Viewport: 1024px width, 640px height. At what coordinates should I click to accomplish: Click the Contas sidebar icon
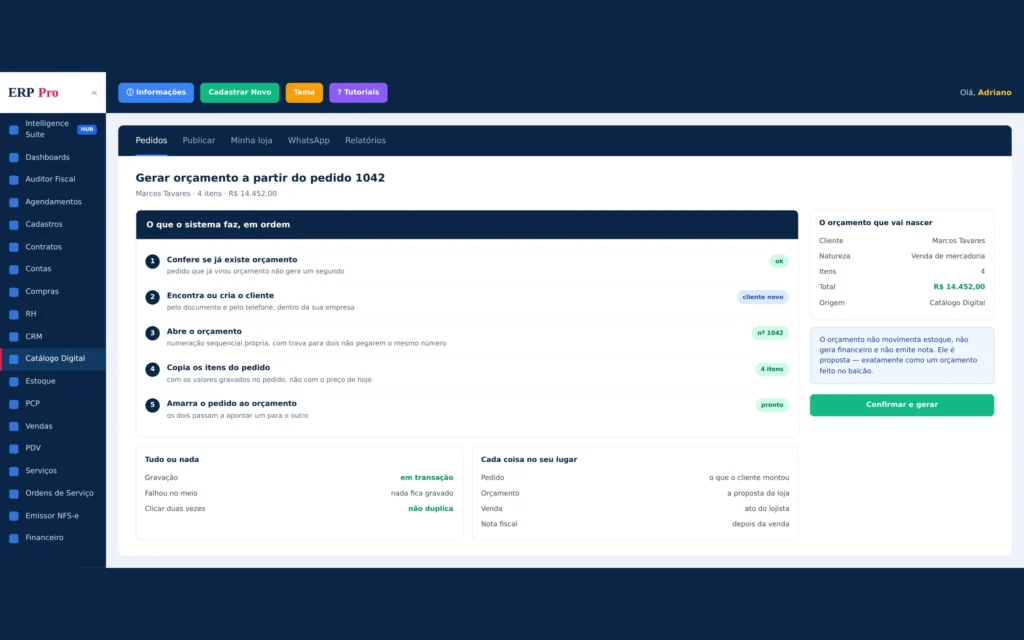click(14, 269)
